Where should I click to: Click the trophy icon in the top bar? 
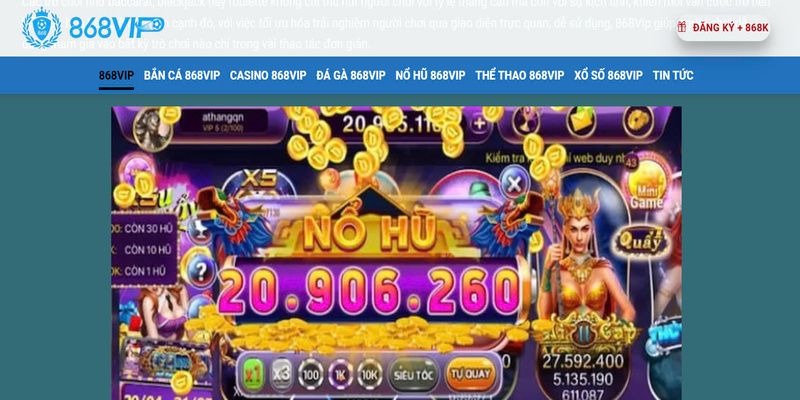(x=526, y=120)
